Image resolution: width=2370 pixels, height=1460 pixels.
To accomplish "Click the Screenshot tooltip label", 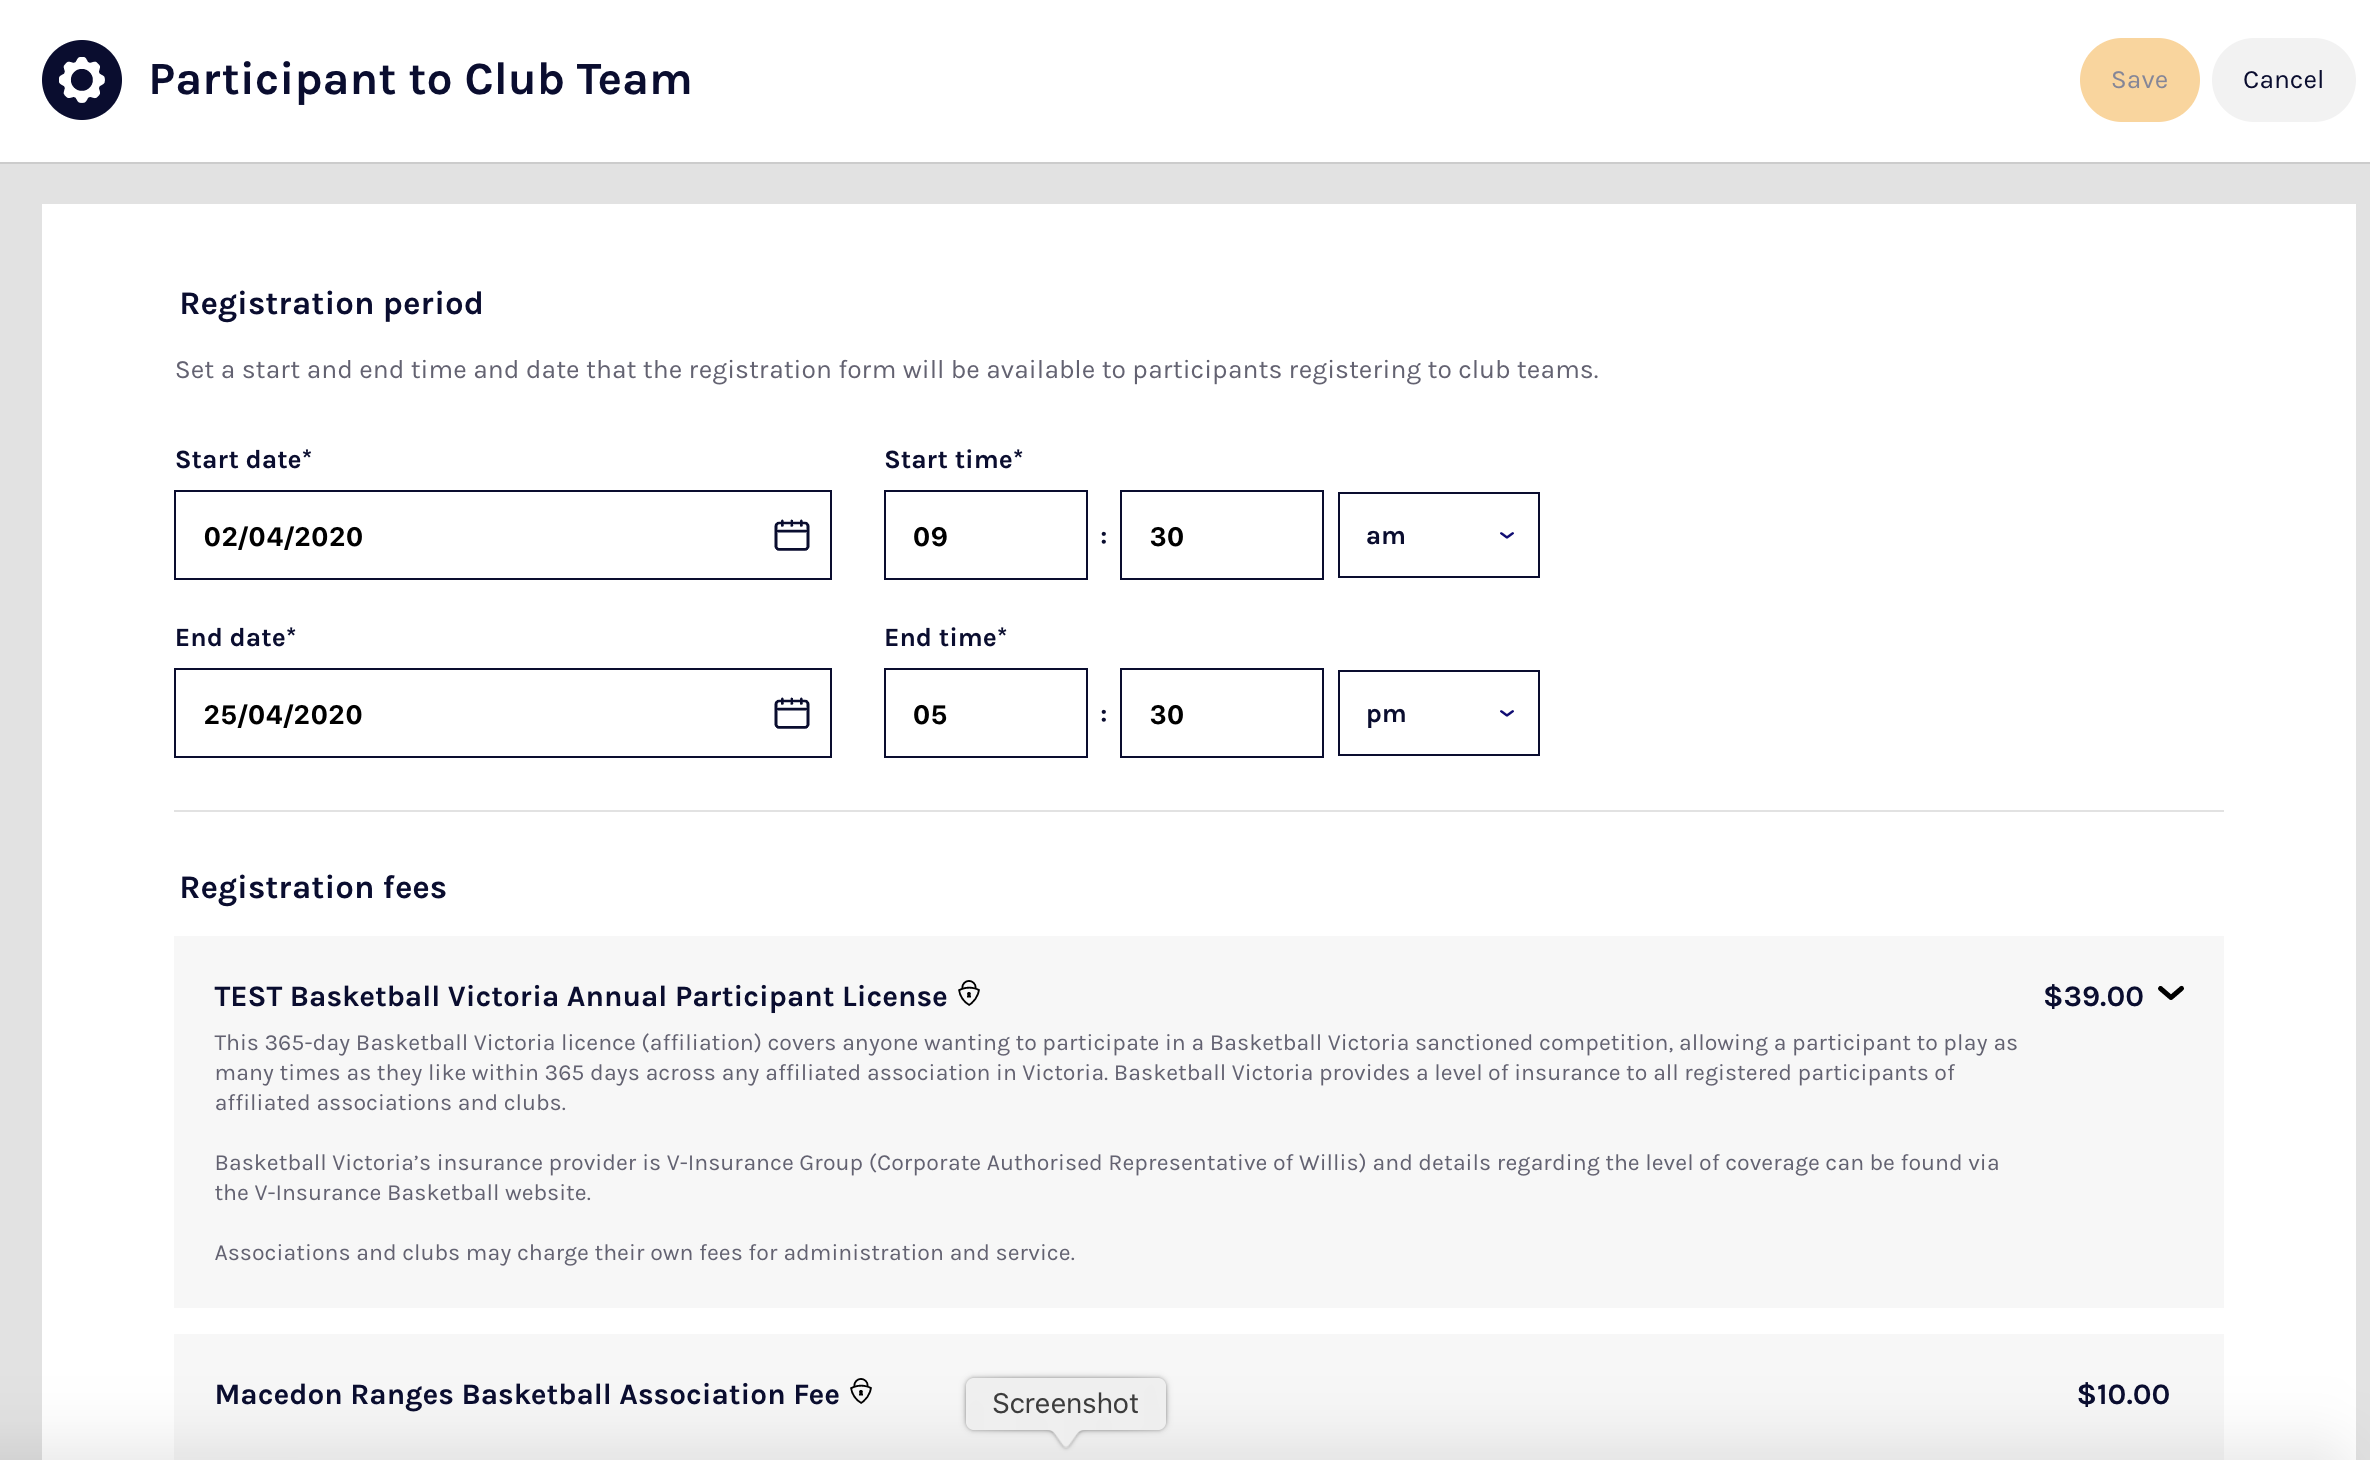I will (1065, 1403).
